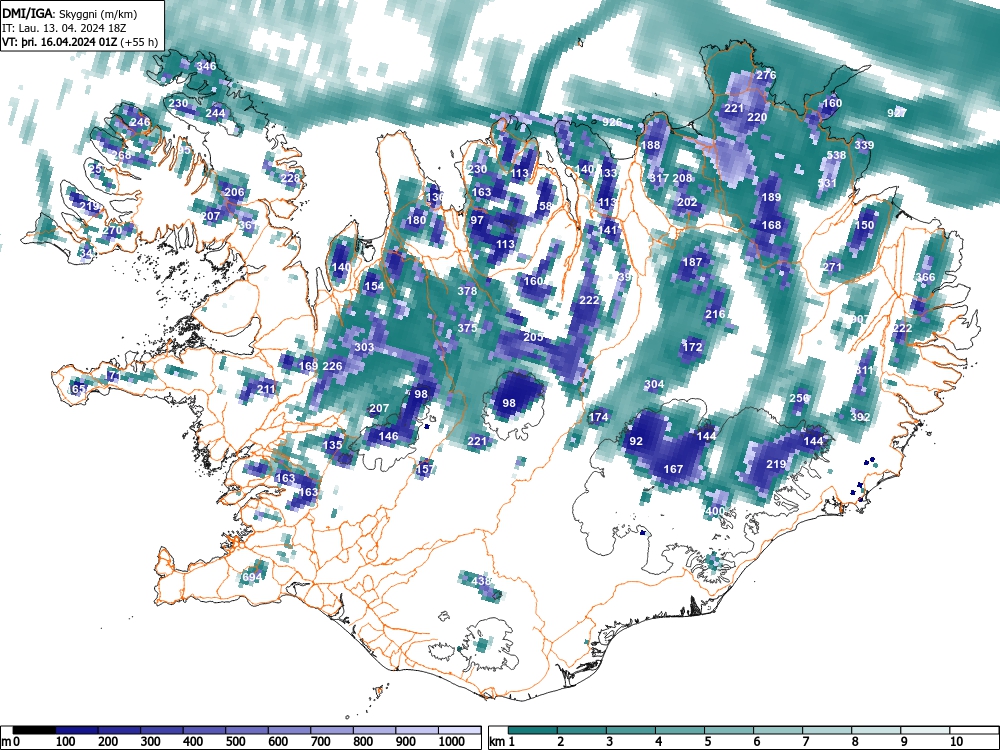Click the 'DMI/IGA: Skyggni (m/km)' title text
Image resolution: width=1000 pixels, height=750 pixels.
pos(70,13)
